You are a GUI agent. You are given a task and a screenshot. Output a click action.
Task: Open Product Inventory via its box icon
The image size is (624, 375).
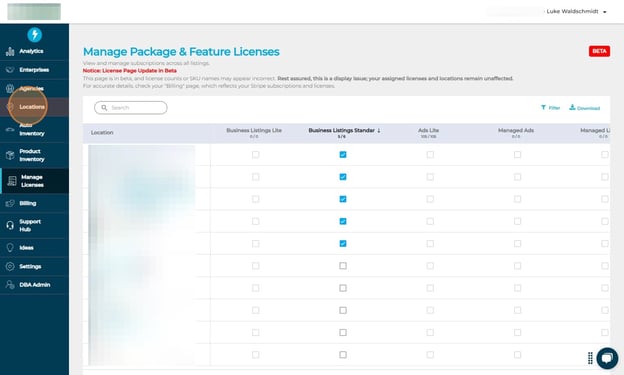point(10,155)
